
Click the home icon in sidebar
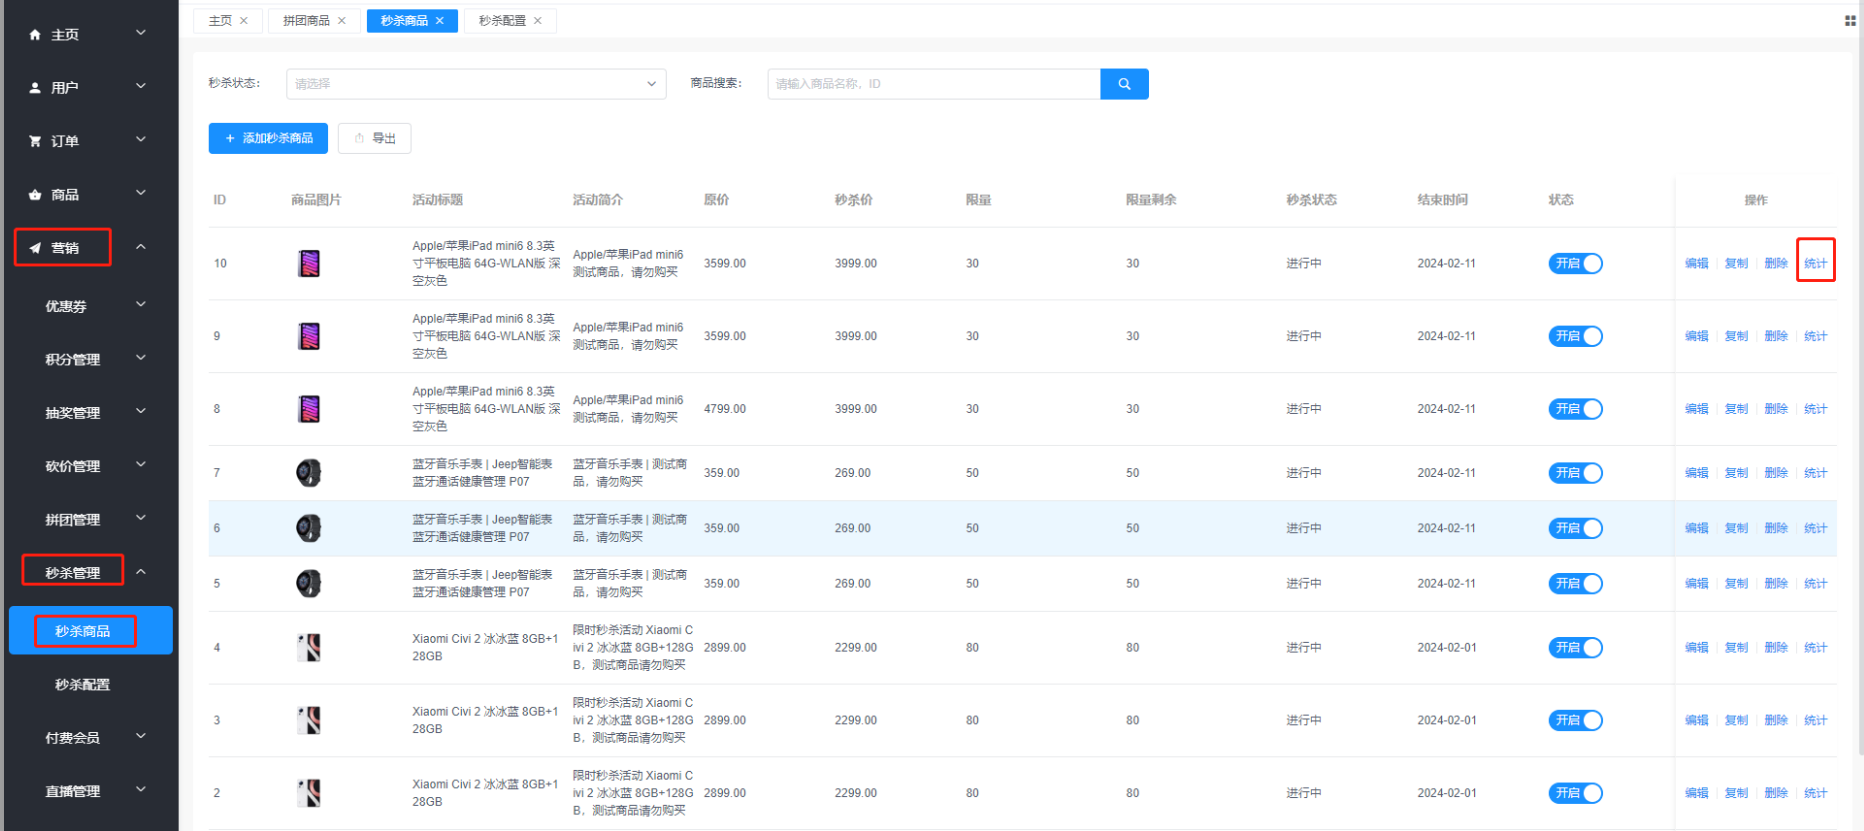[x=35, y=35]
